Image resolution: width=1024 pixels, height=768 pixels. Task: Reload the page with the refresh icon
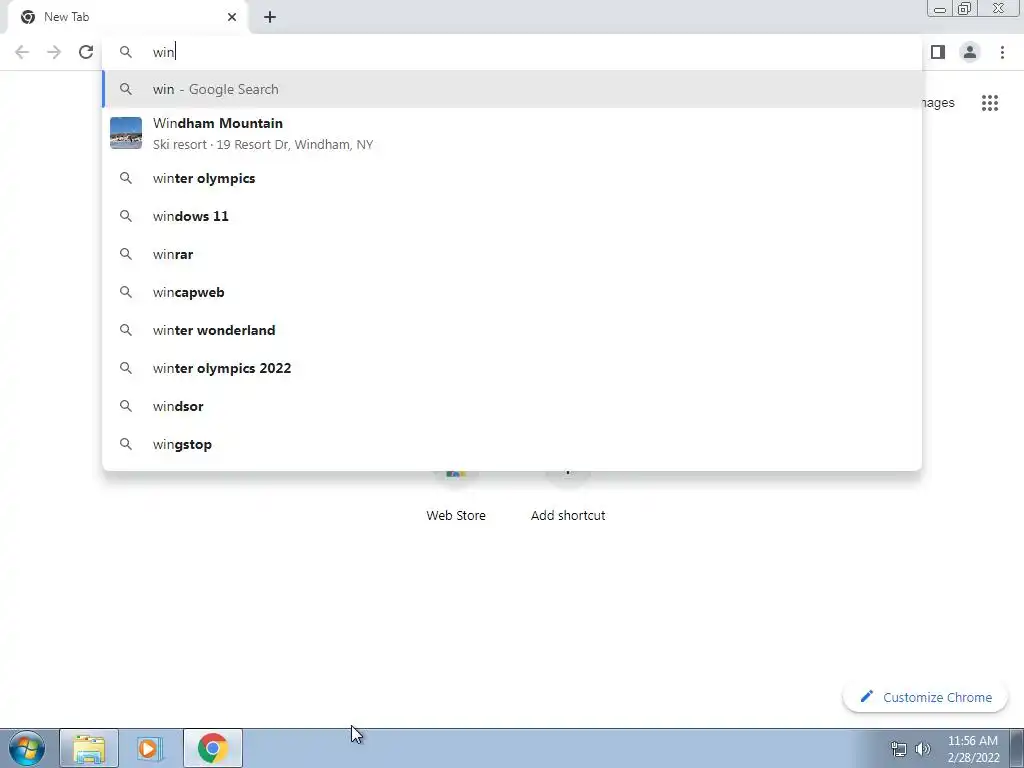click(x=86, y=52)
